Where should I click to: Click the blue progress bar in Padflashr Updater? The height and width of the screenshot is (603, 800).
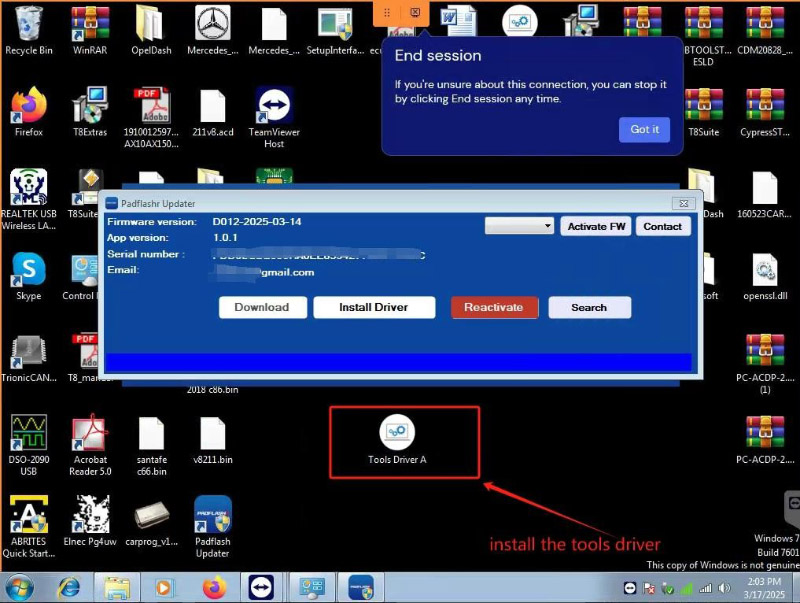point(398,362)
